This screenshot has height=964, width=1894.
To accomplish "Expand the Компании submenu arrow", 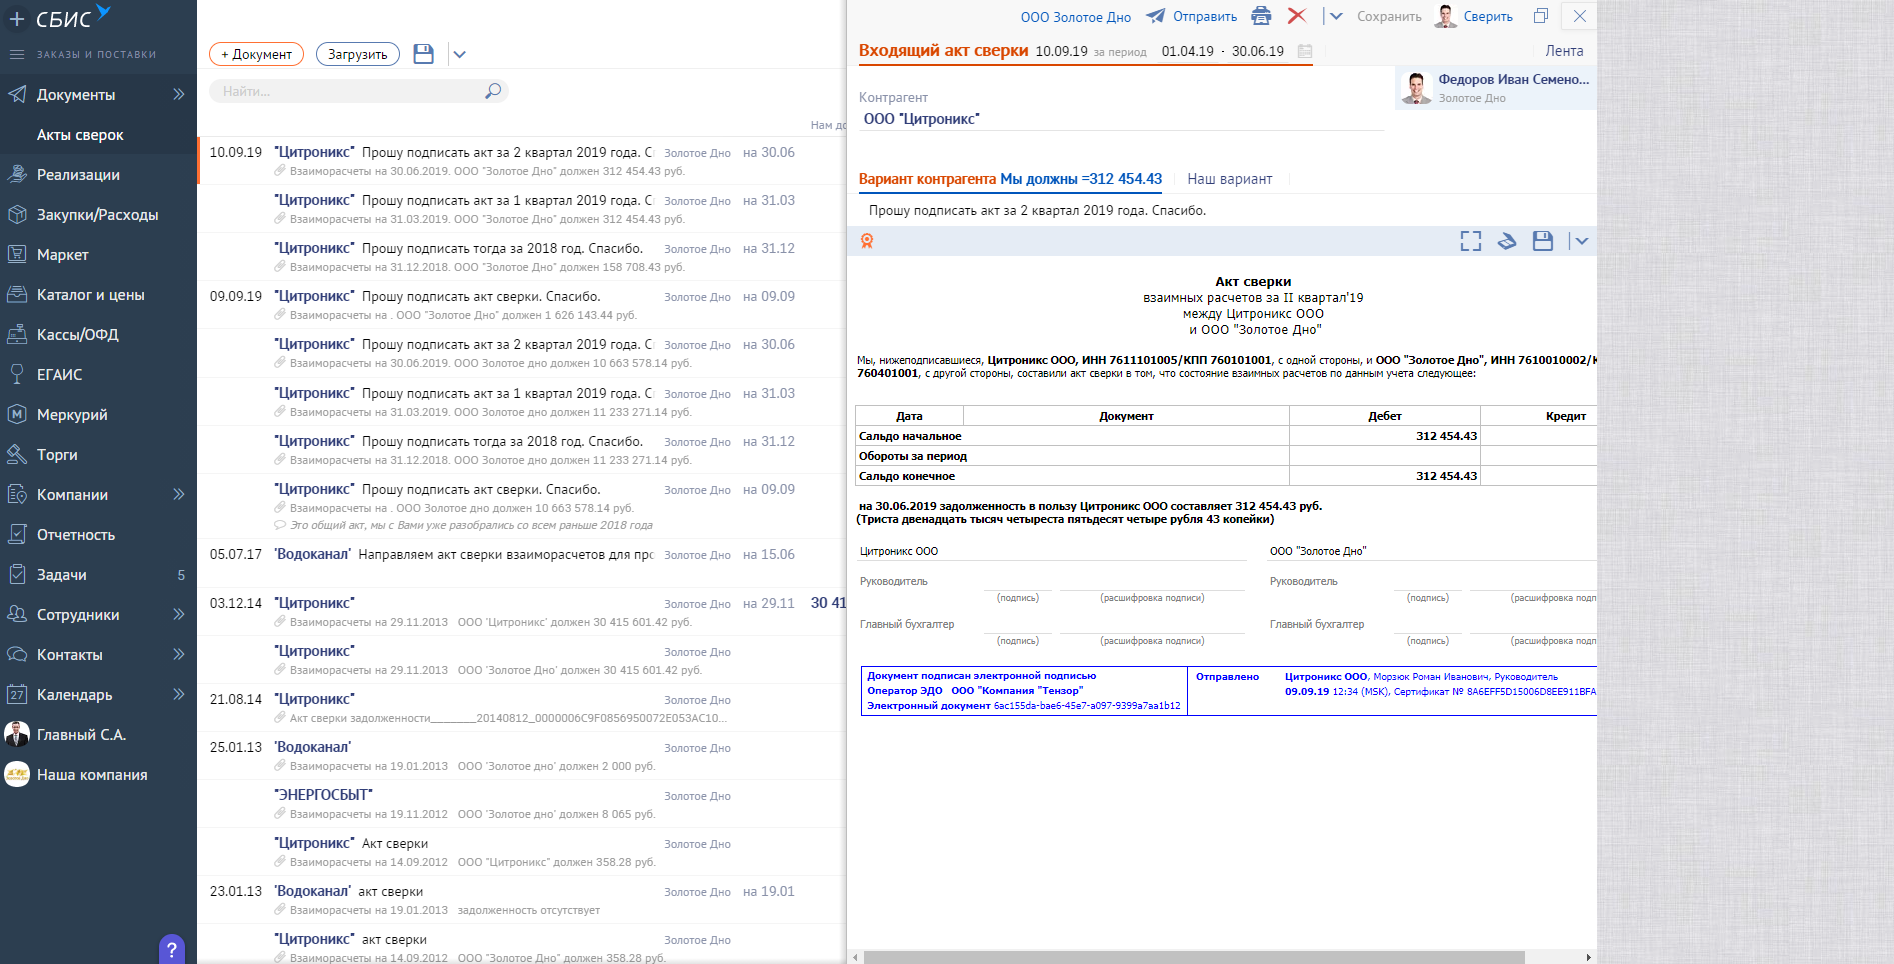I will click(179, 495).
